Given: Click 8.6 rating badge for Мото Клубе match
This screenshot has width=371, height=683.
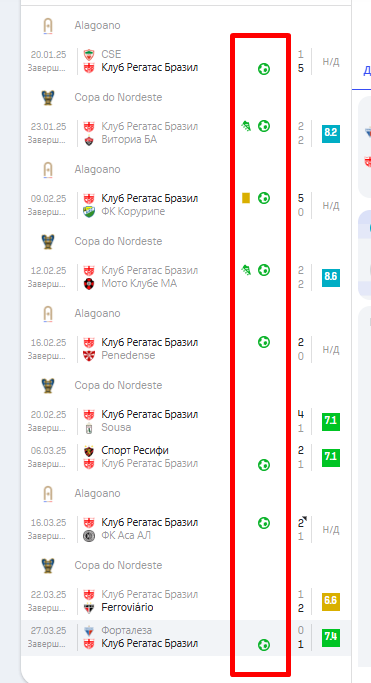Looking at the screenshot, I should (x=331, y=277).
